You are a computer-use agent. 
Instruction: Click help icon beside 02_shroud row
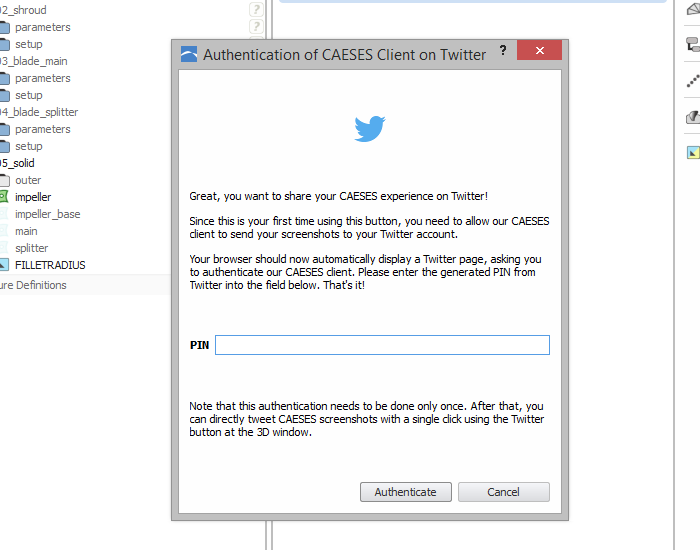click(x=256, y=9)
